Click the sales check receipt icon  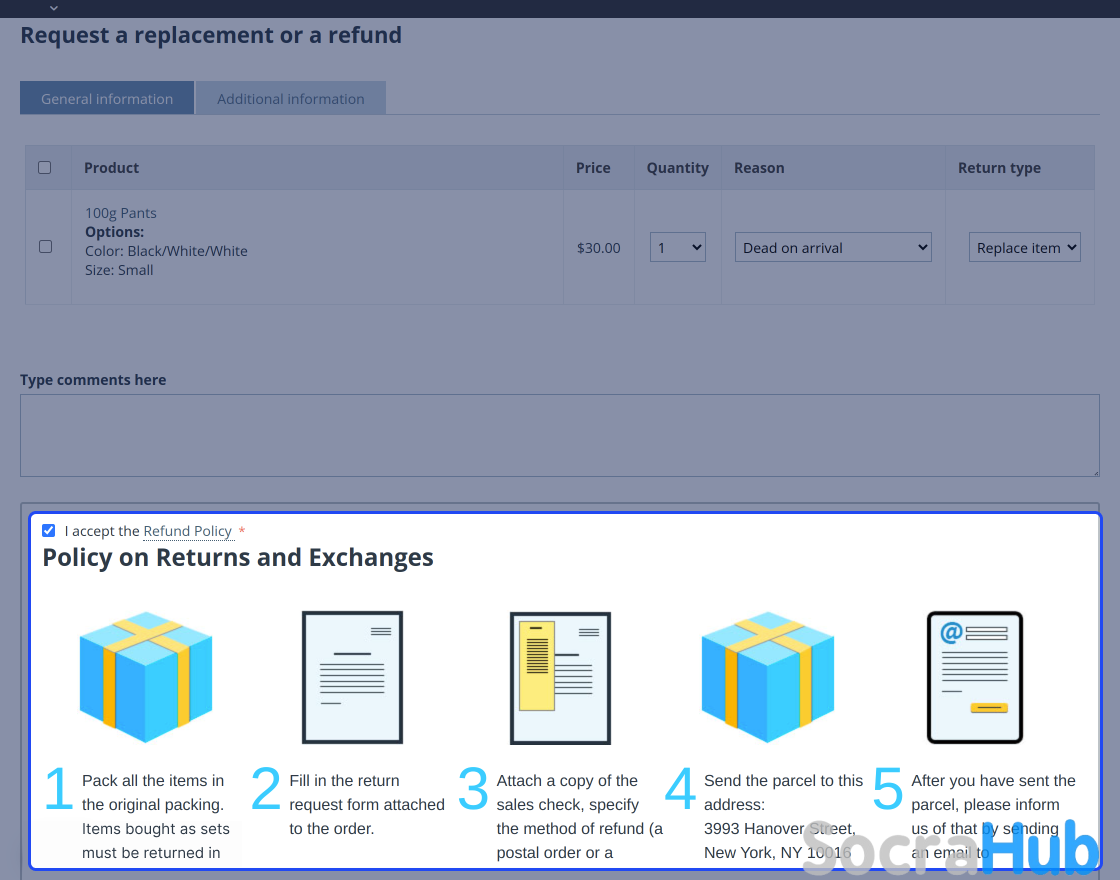[x=560, y=677]
